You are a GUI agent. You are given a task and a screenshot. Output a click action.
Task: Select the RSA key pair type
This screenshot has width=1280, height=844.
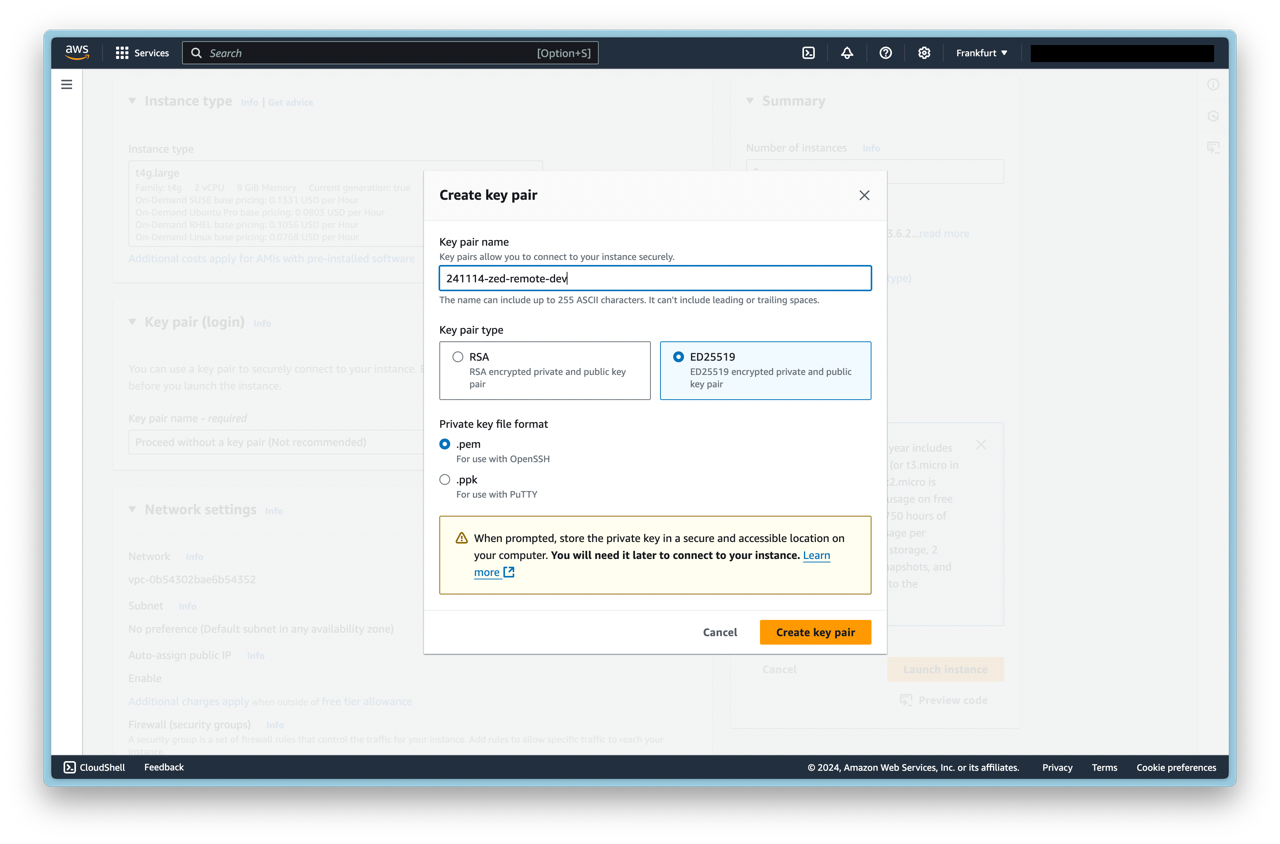pyautogui.click(x=458, y=356)
